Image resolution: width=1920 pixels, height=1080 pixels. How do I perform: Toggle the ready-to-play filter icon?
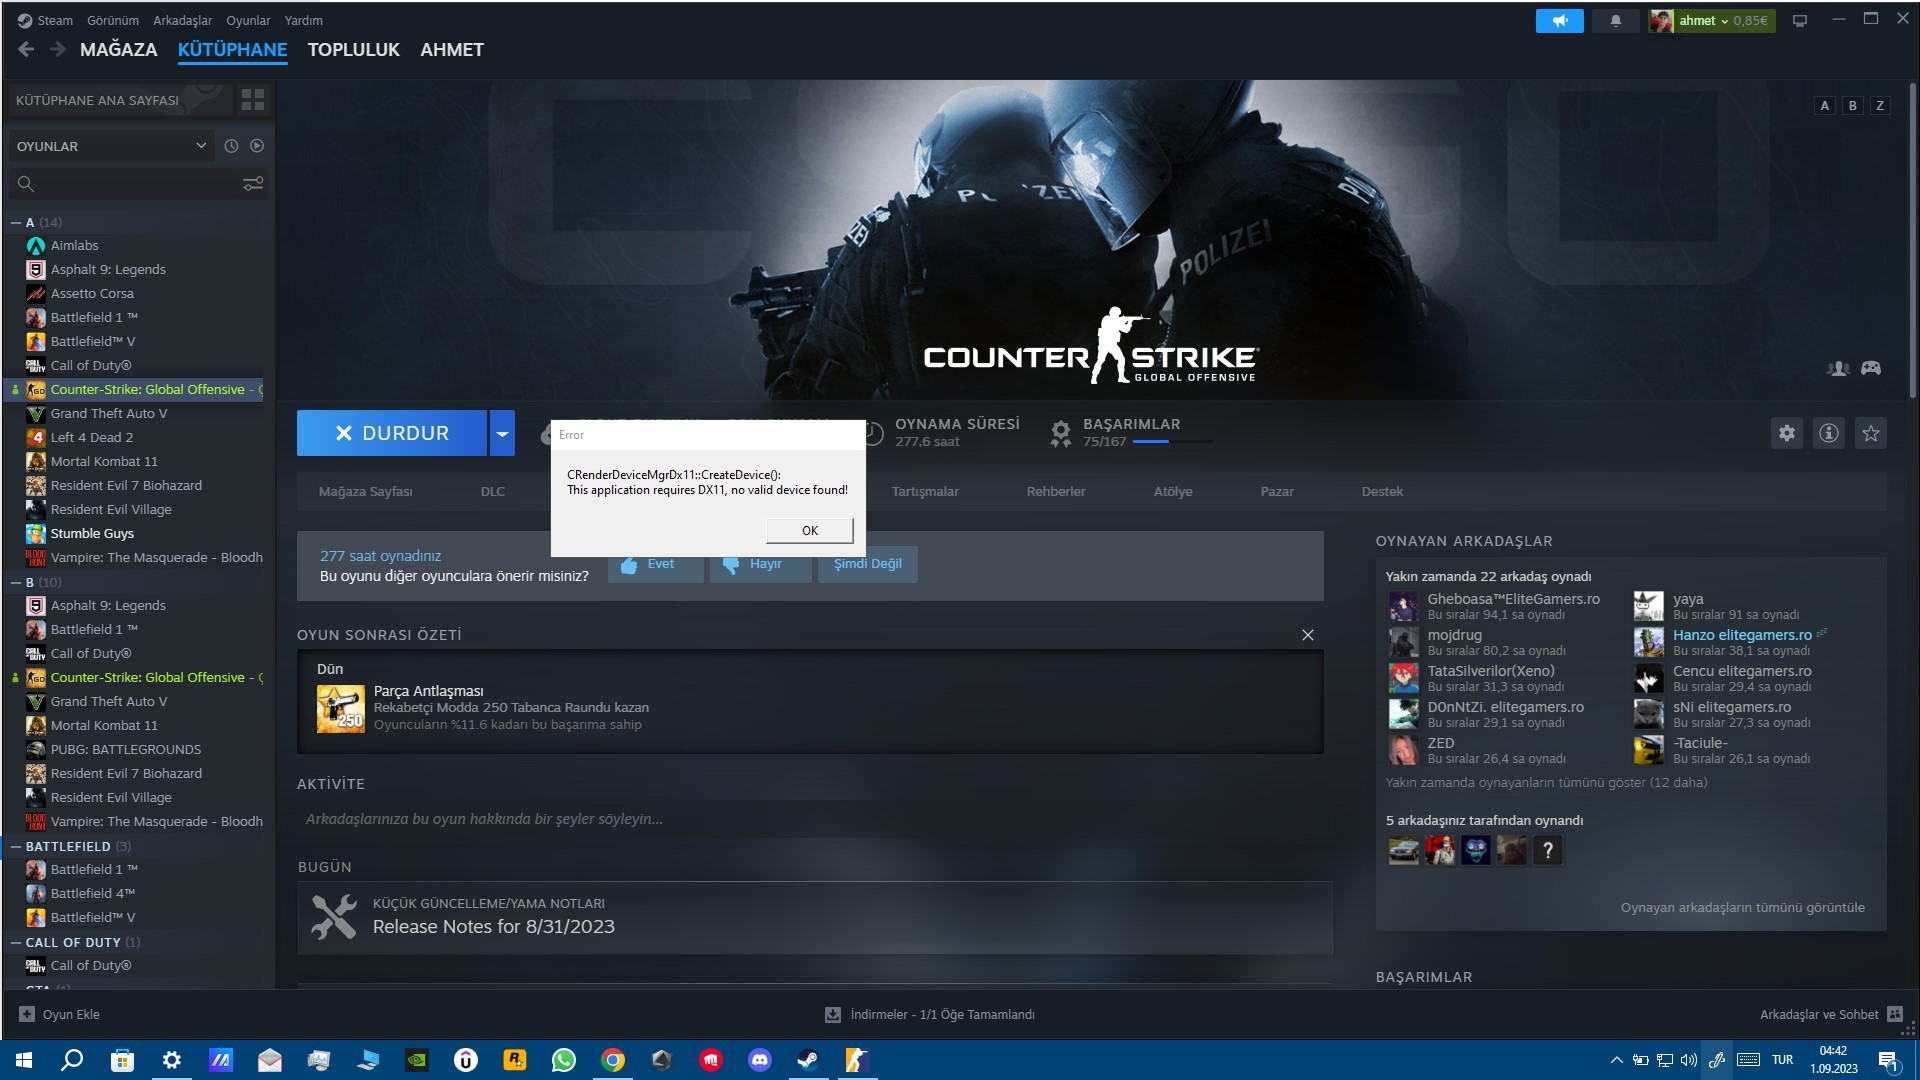(x=257, y=146)
